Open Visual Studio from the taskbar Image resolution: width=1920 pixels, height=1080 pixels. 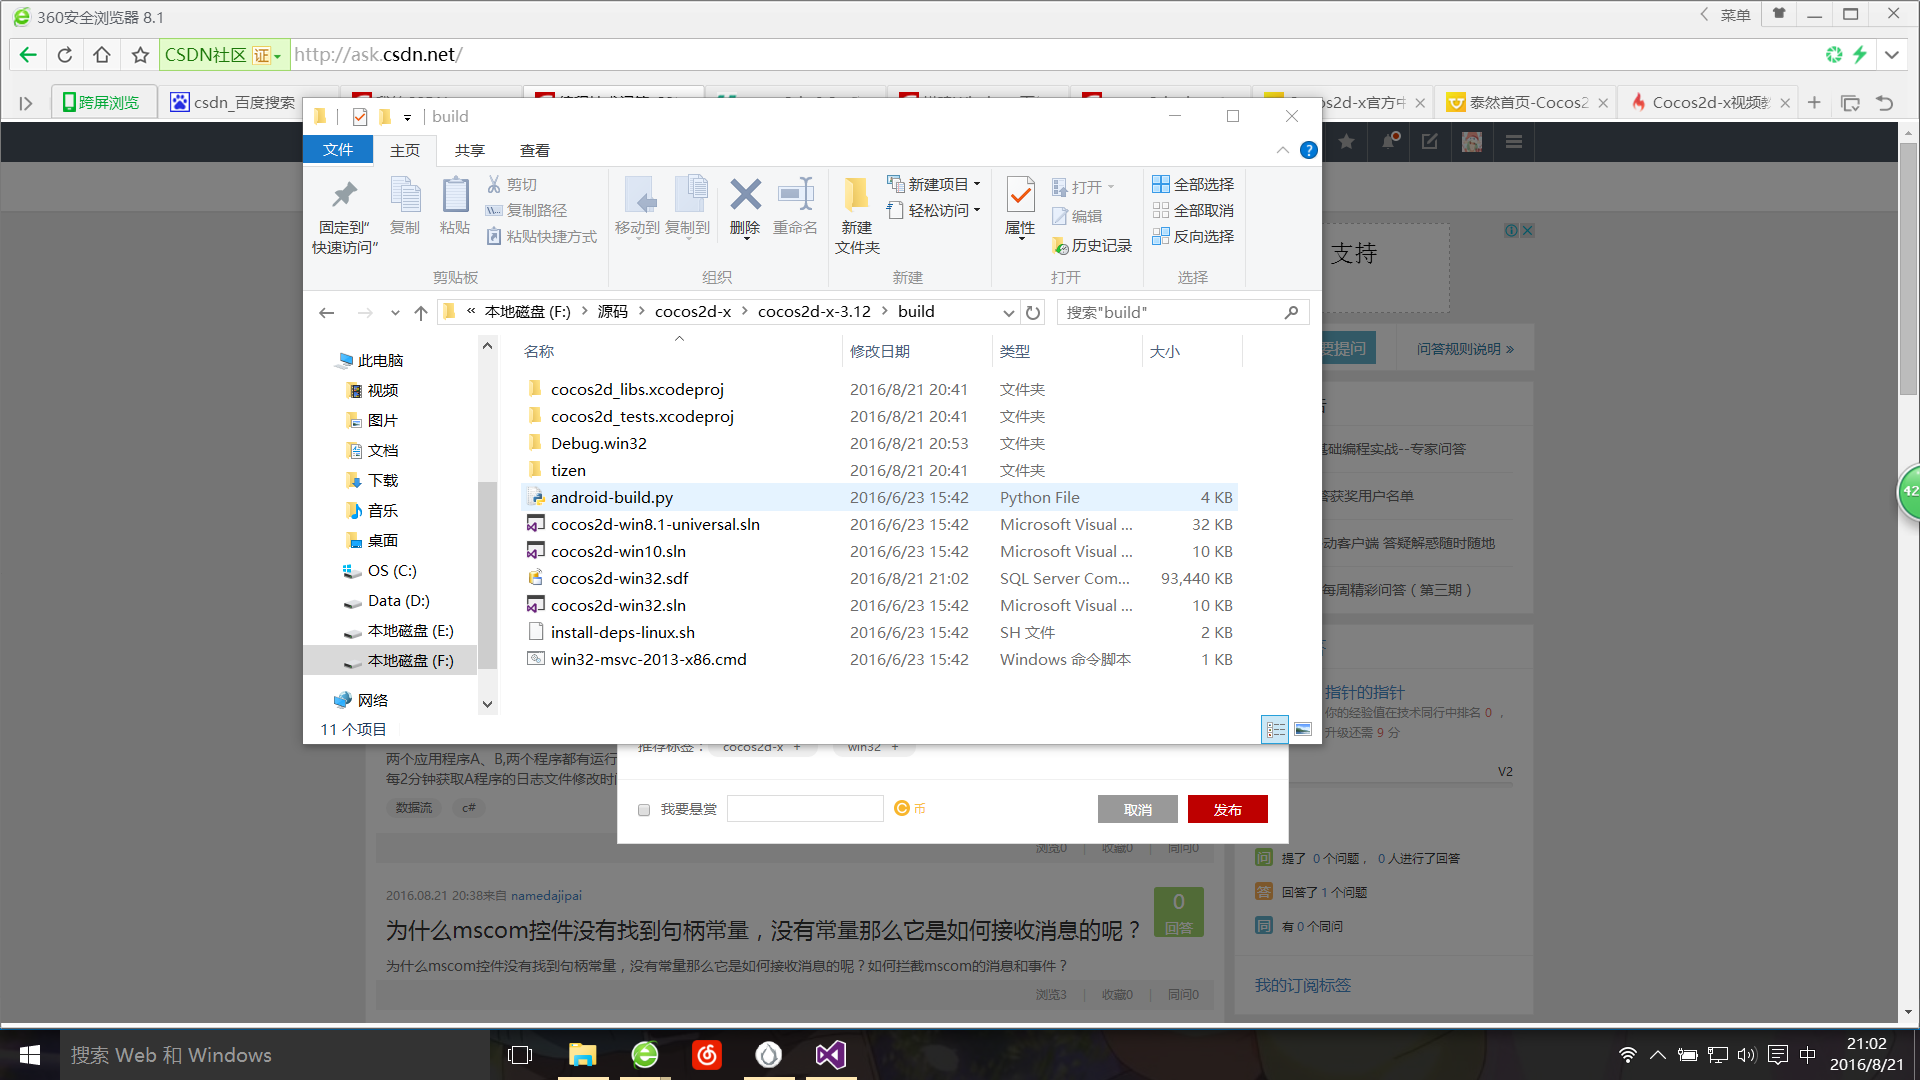830,1055
